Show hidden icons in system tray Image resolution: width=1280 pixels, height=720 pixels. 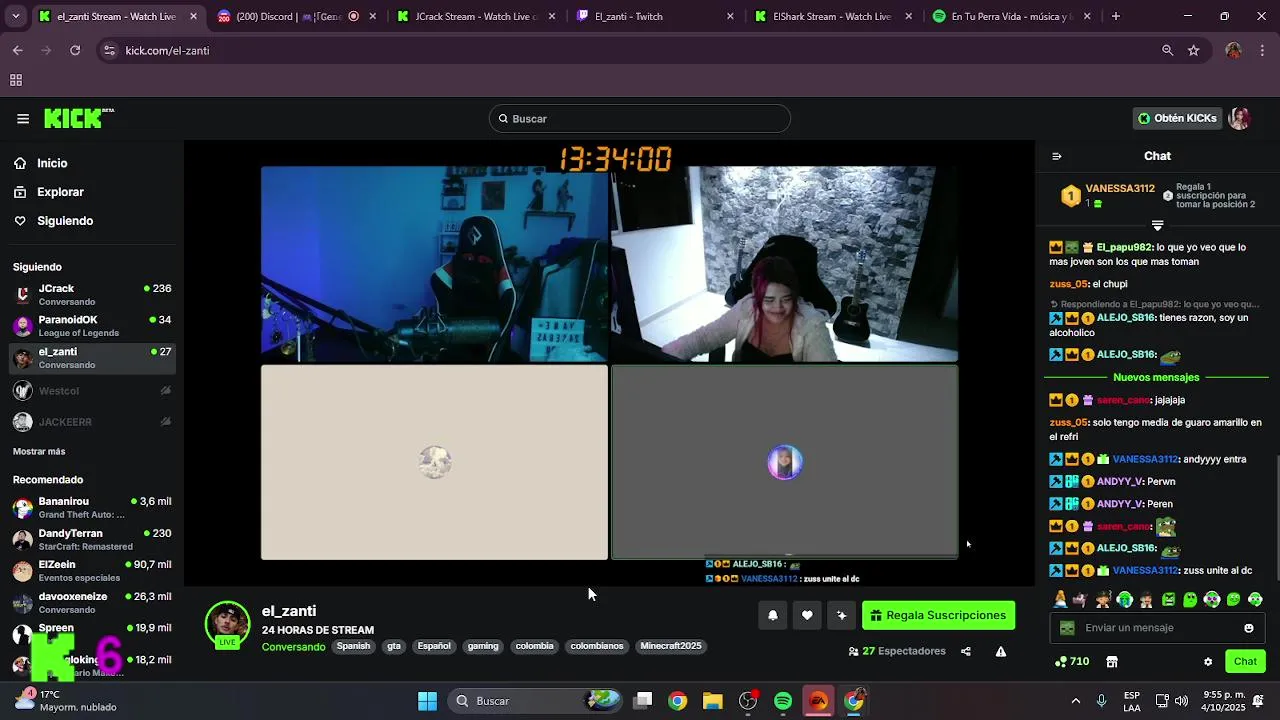(x=1075, y=701)
